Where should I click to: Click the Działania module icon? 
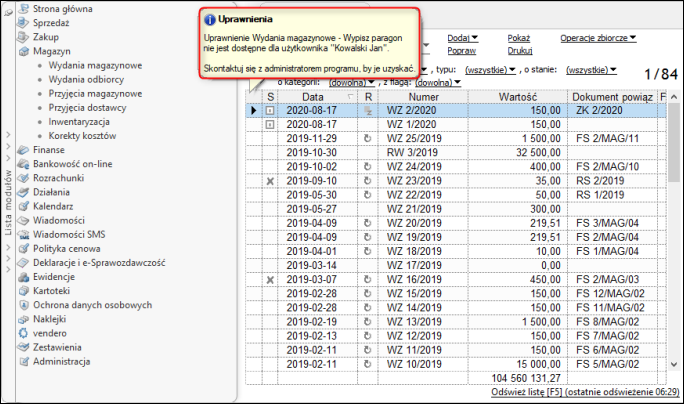click(x=24, y=192)
